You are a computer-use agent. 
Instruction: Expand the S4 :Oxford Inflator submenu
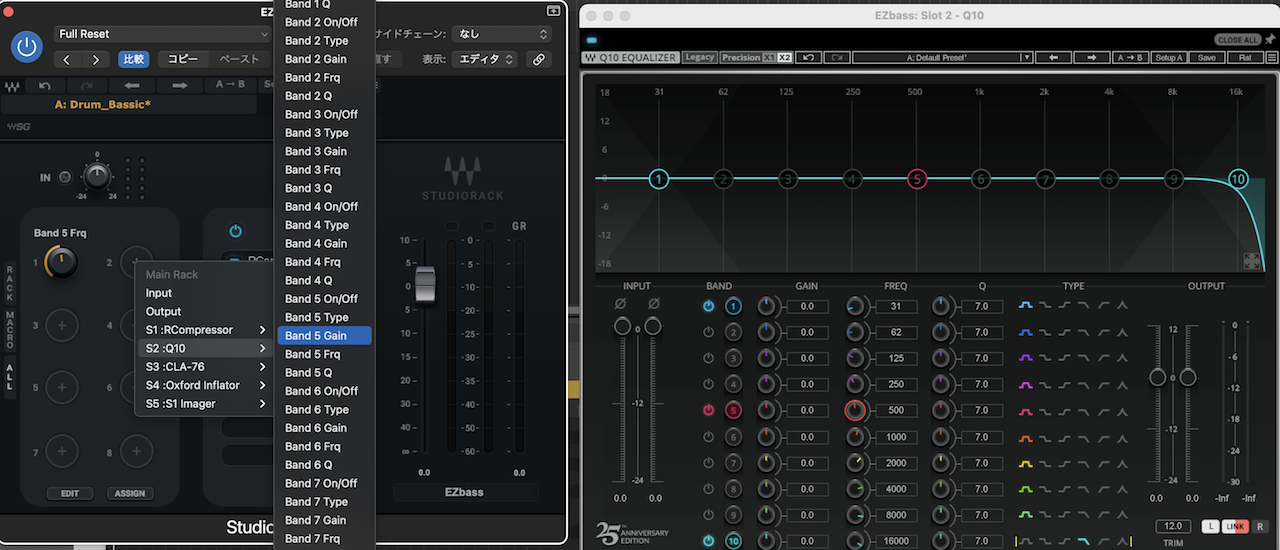click(204, 385)
